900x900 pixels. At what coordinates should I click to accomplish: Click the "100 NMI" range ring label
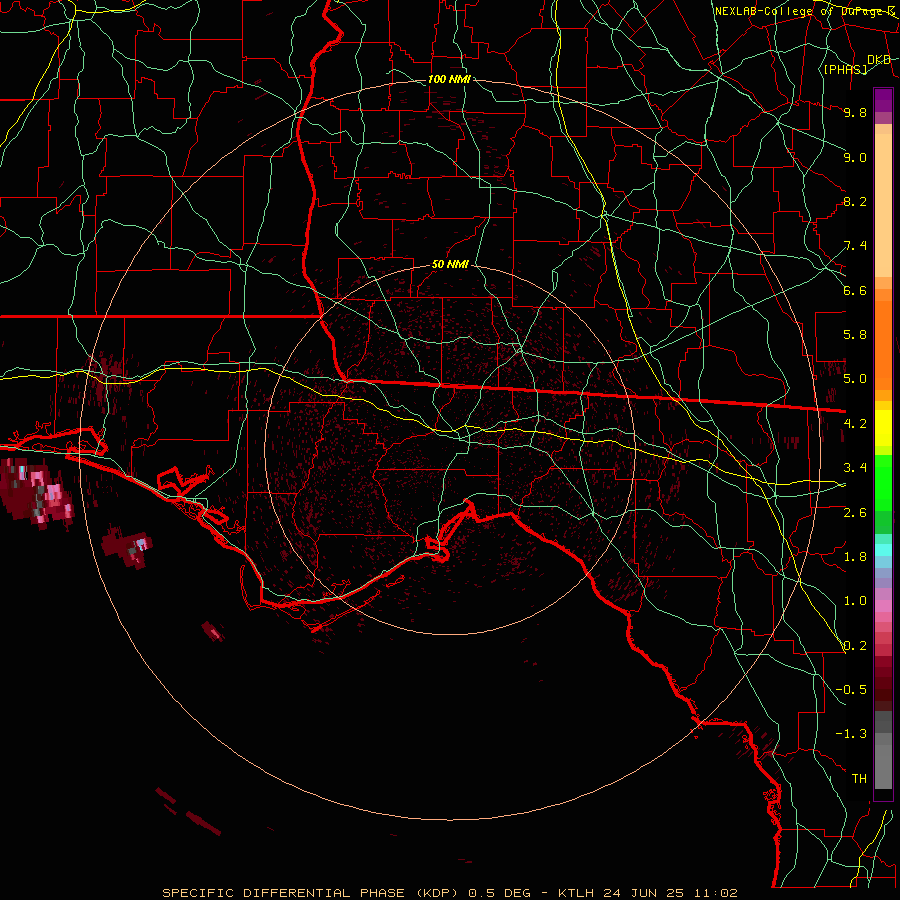tap(449, 79)
